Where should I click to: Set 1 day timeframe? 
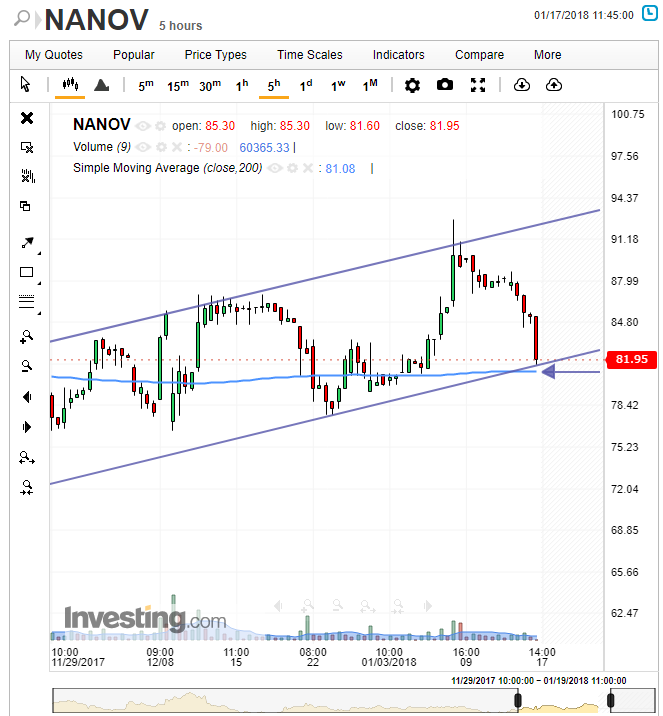coord(306,85)
